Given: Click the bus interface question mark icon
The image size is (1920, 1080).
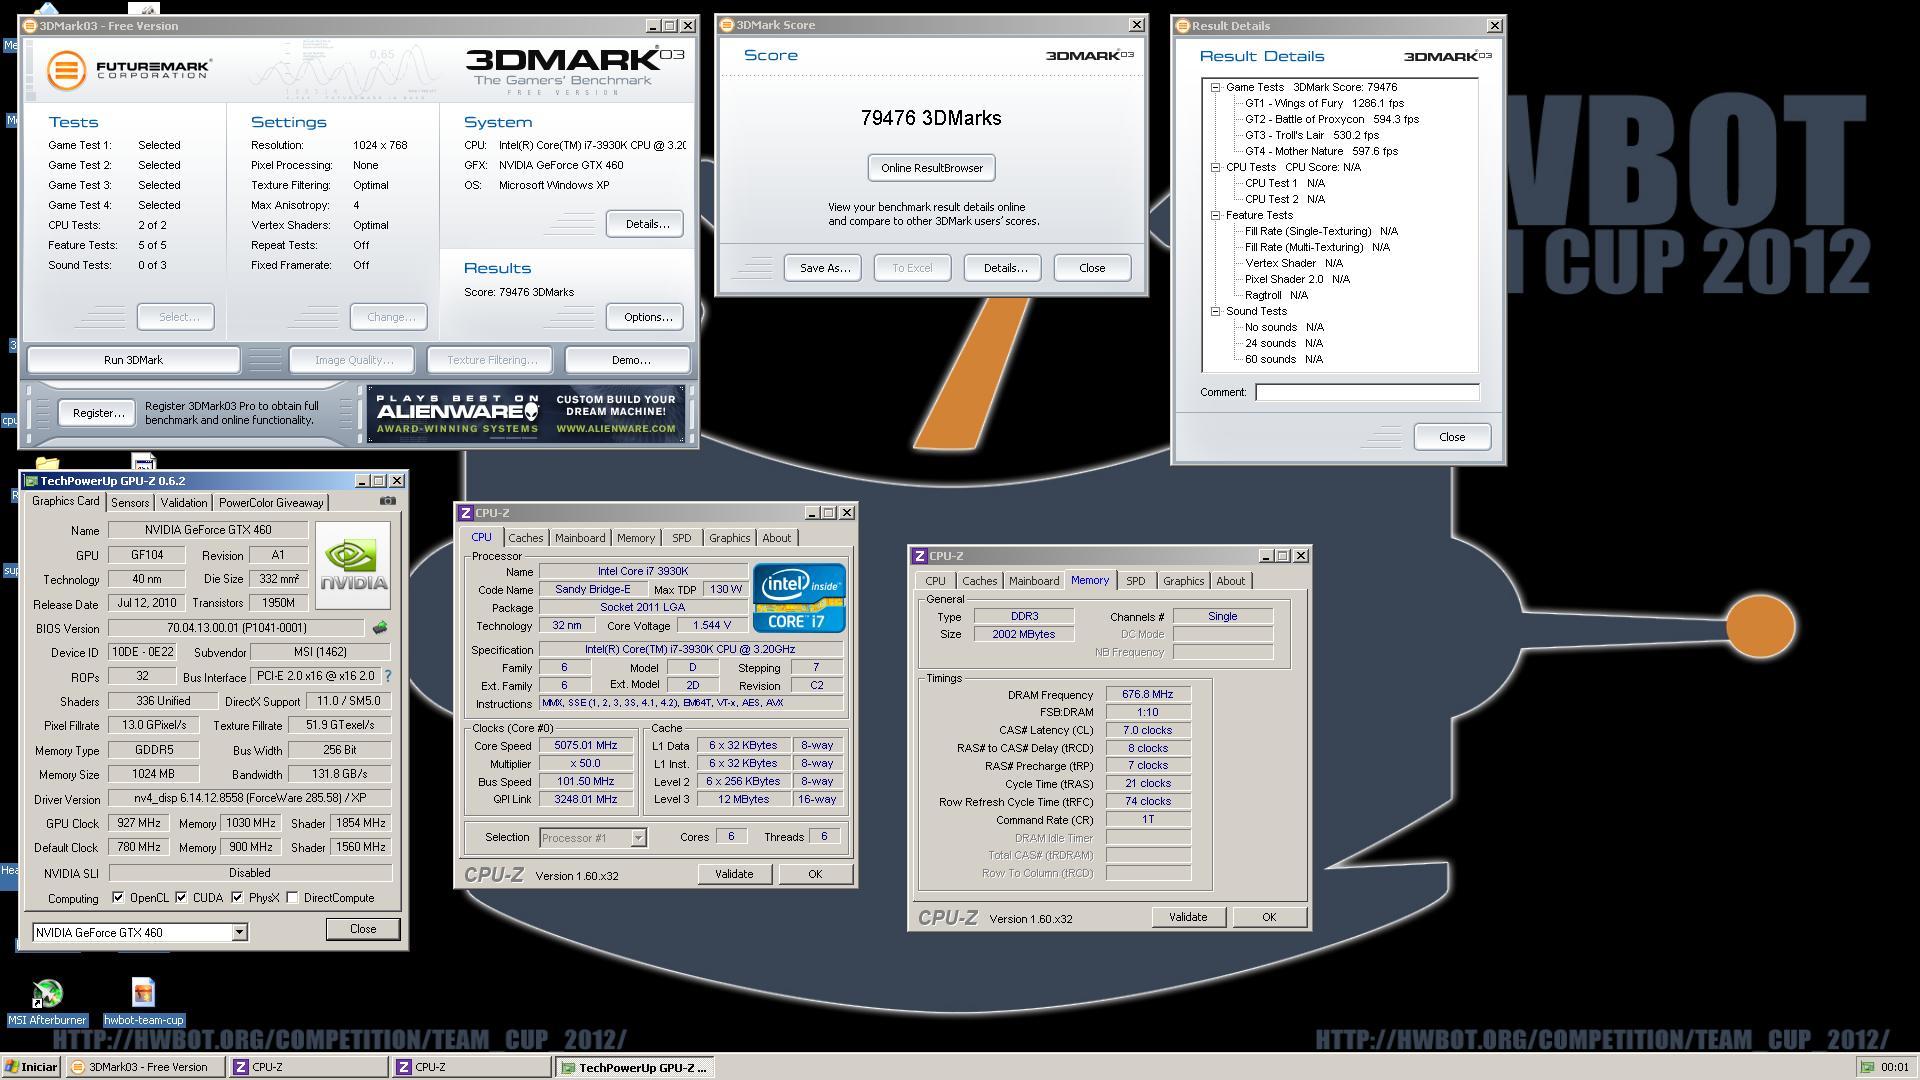Looking at the screenshot, I should pos(387,677).
